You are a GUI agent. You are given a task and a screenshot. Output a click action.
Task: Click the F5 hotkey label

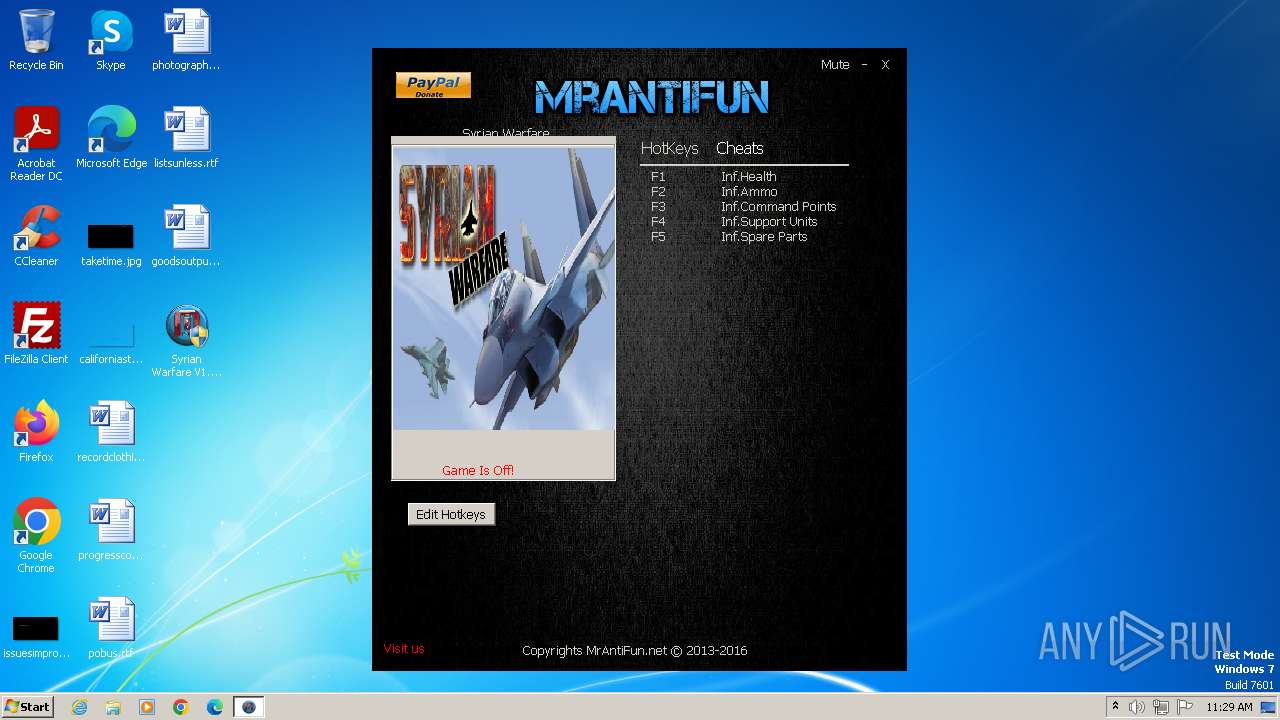point(658,236)
